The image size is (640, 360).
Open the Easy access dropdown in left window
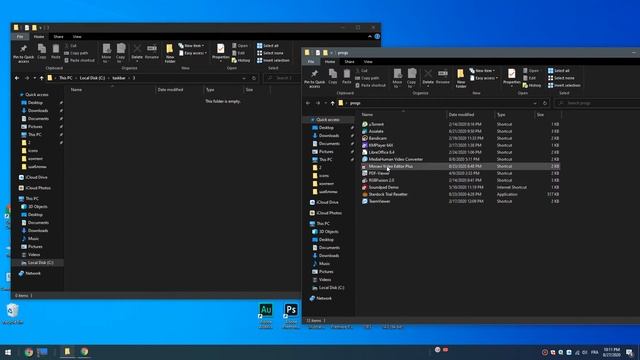[x=193, y=53]
